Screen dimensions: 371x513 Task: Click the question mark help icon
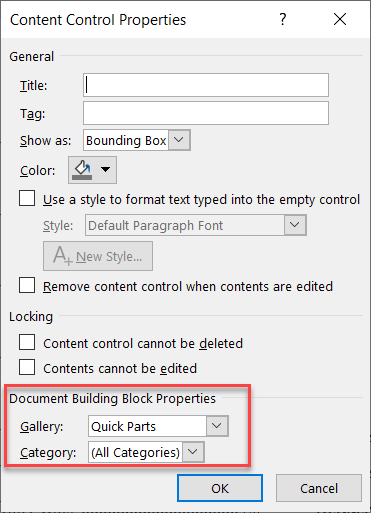click(x=283, y=19)
